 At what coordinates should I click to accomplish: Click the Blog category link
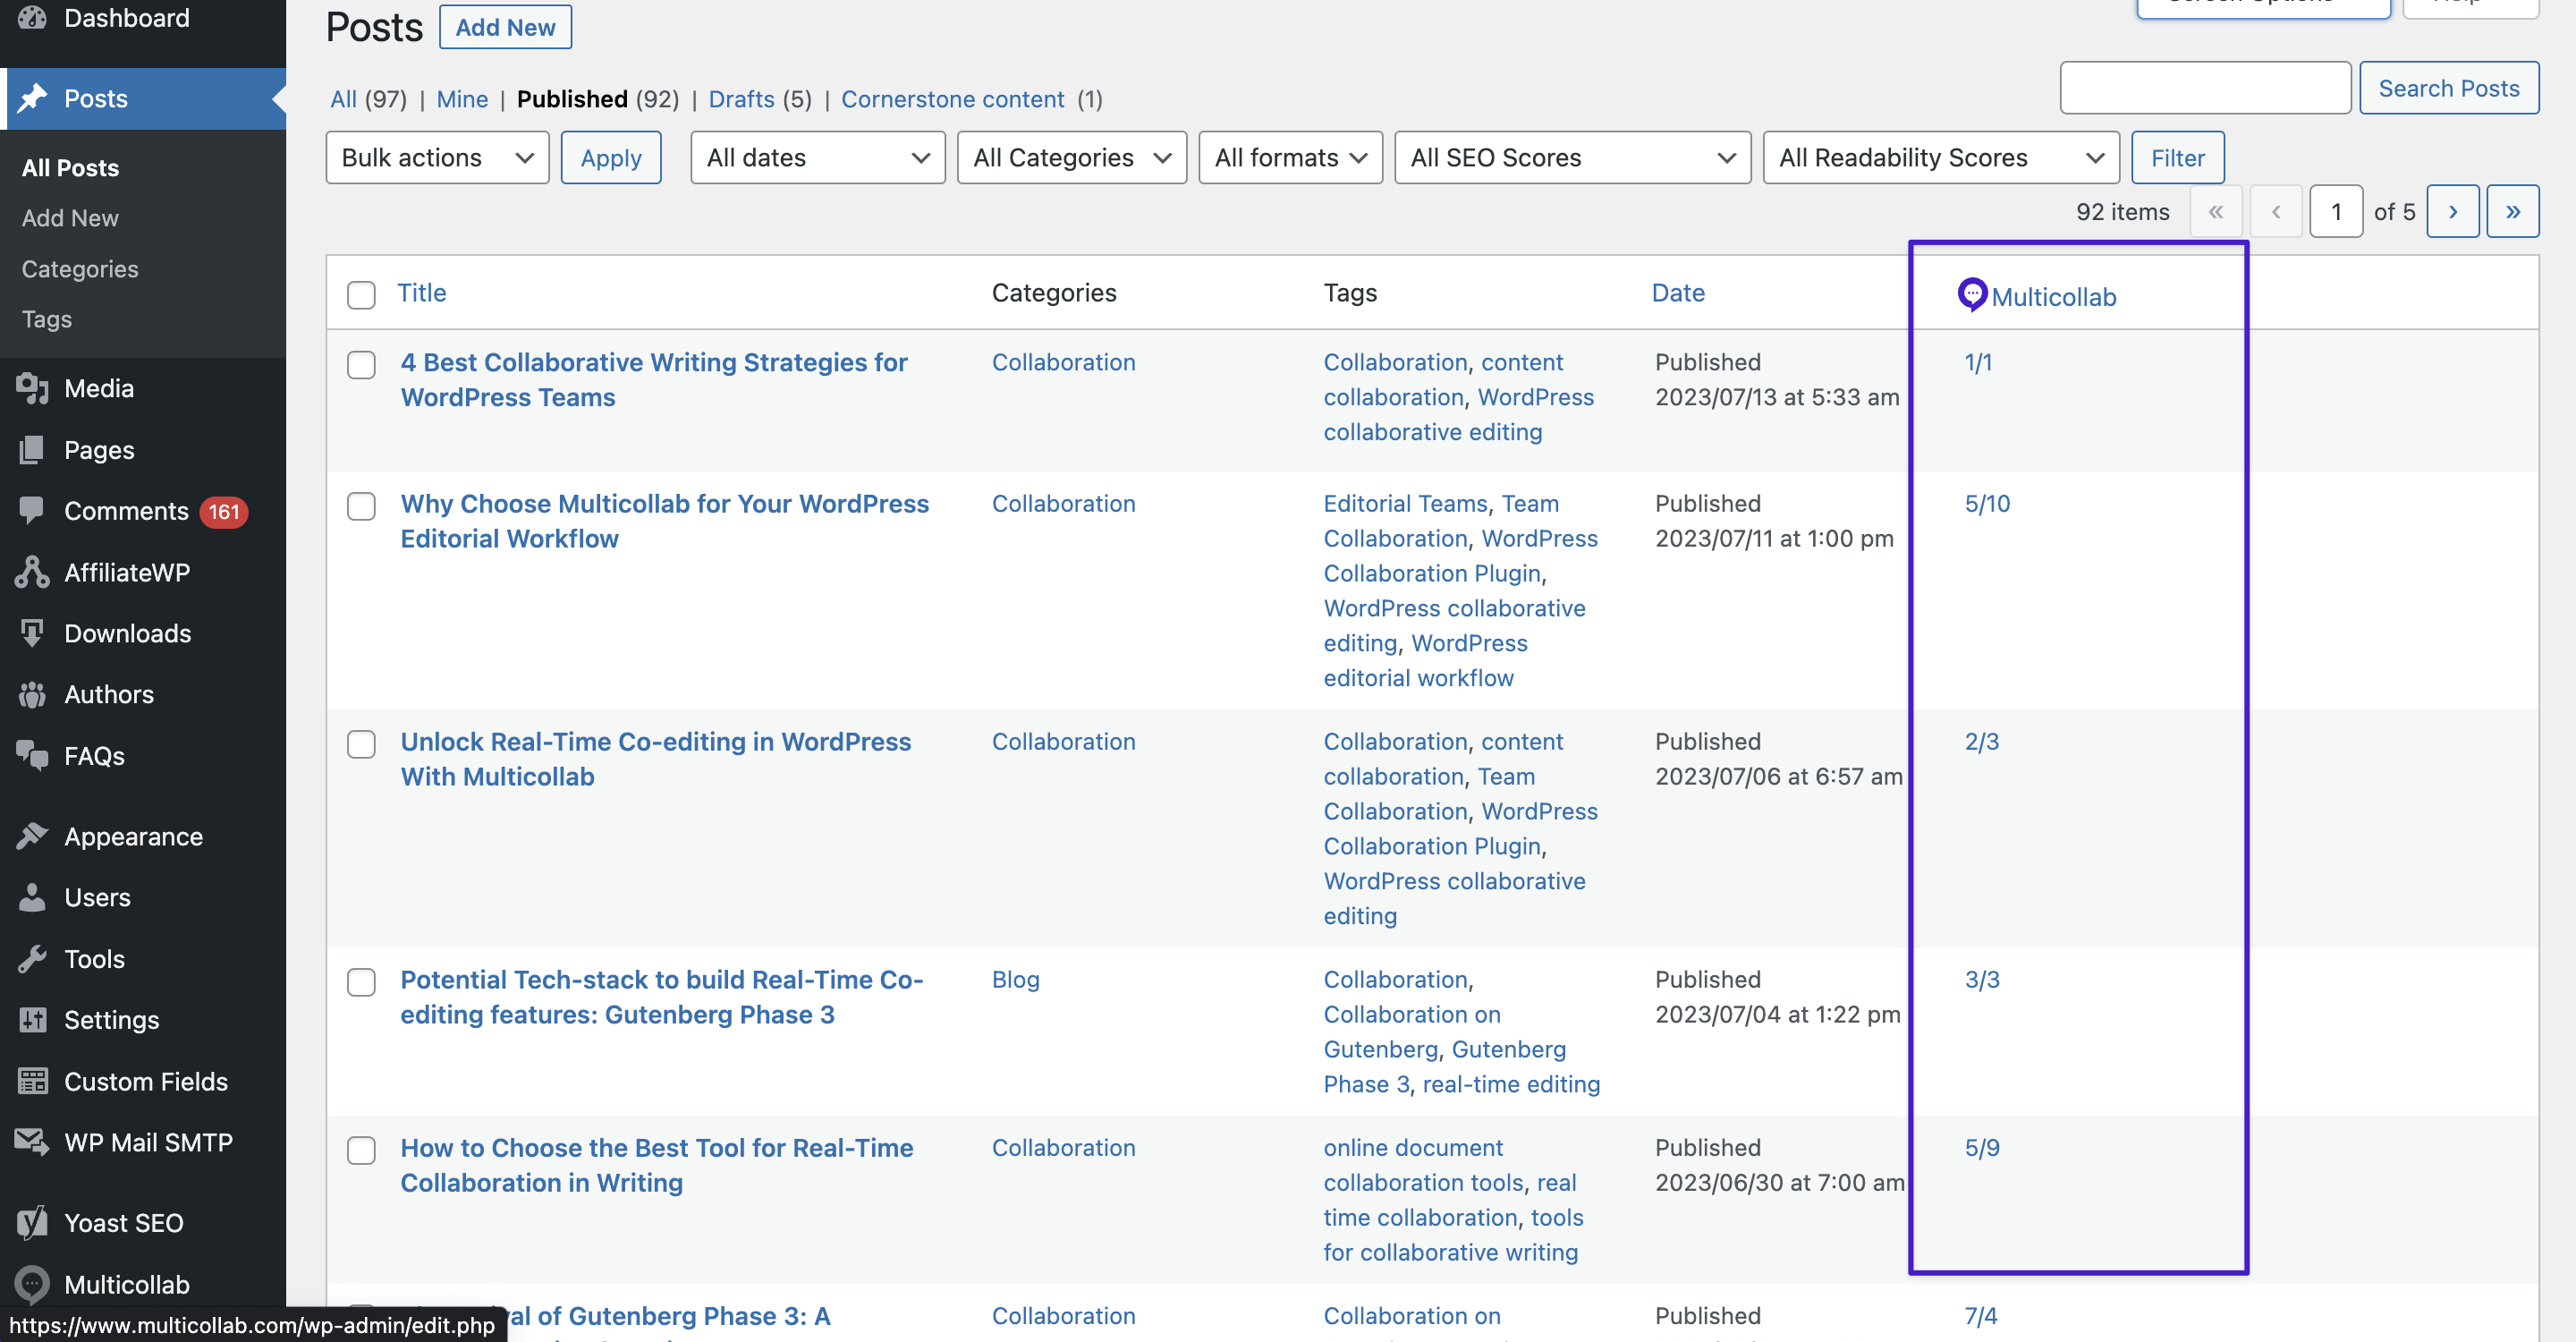(1015, 979)
